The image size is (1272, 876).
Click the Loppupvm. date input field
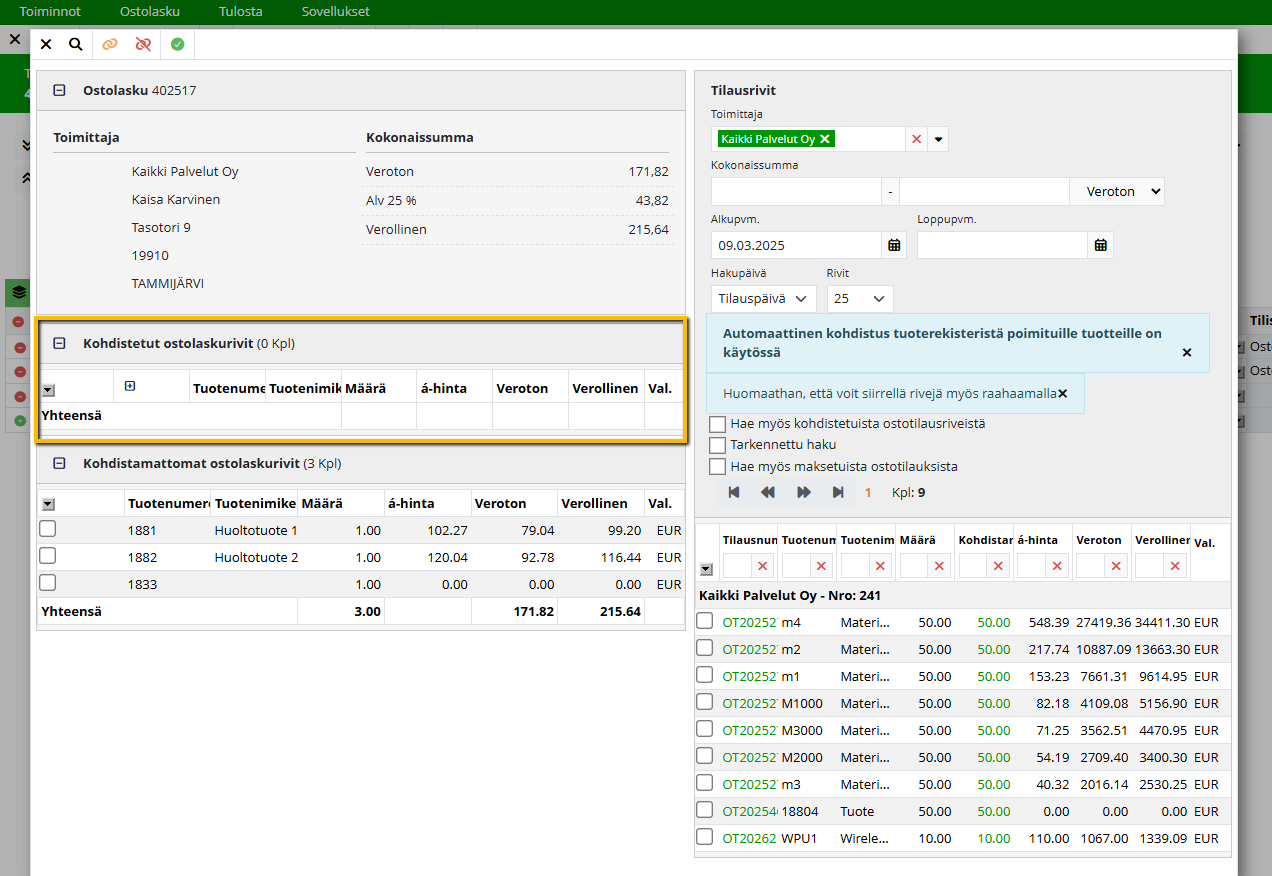[x=1001, y=245]
